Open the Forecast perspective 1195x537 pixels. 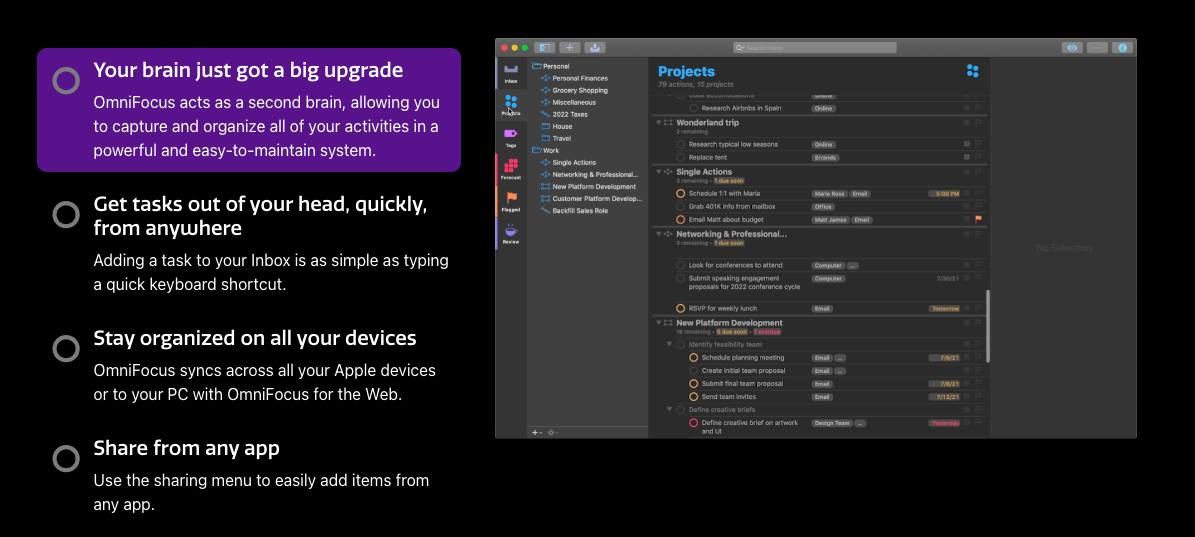point(511,169)
